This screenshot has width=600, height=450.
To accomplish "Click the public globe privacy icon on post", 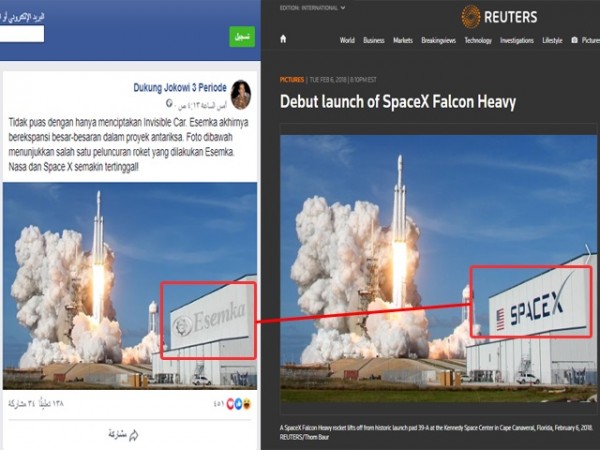I will pos(169,103).
